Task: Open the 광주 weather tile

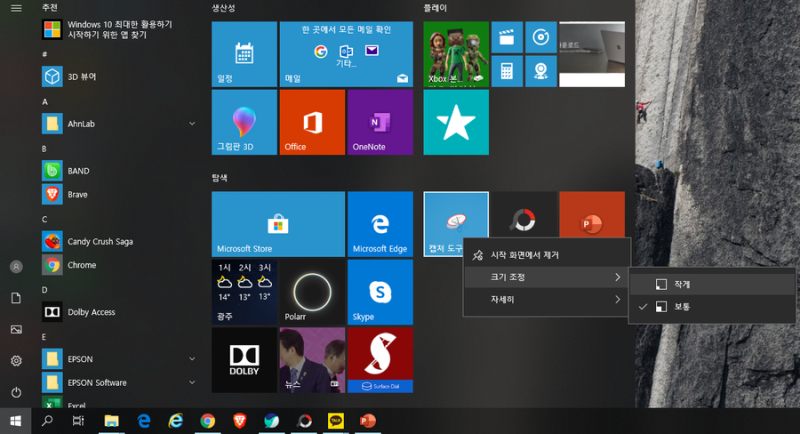Action: coord(244,292)
